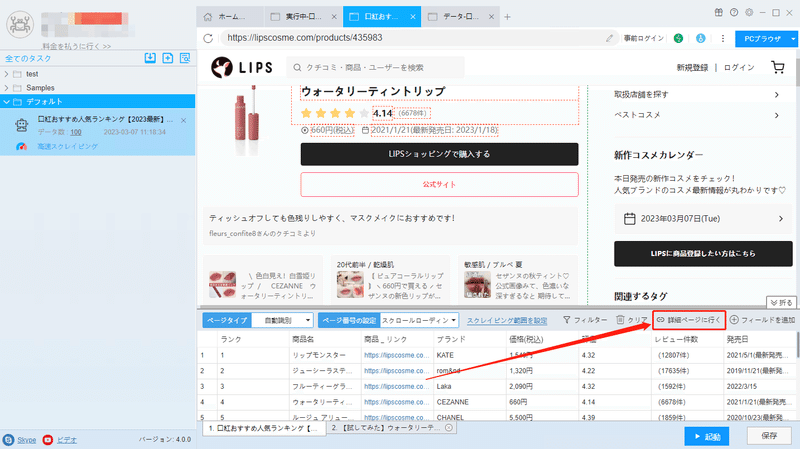The width and height of the screenshot is (800, 449).
Task: Click the blue water drop icon in toolbar
Action: tap(701, 38)
